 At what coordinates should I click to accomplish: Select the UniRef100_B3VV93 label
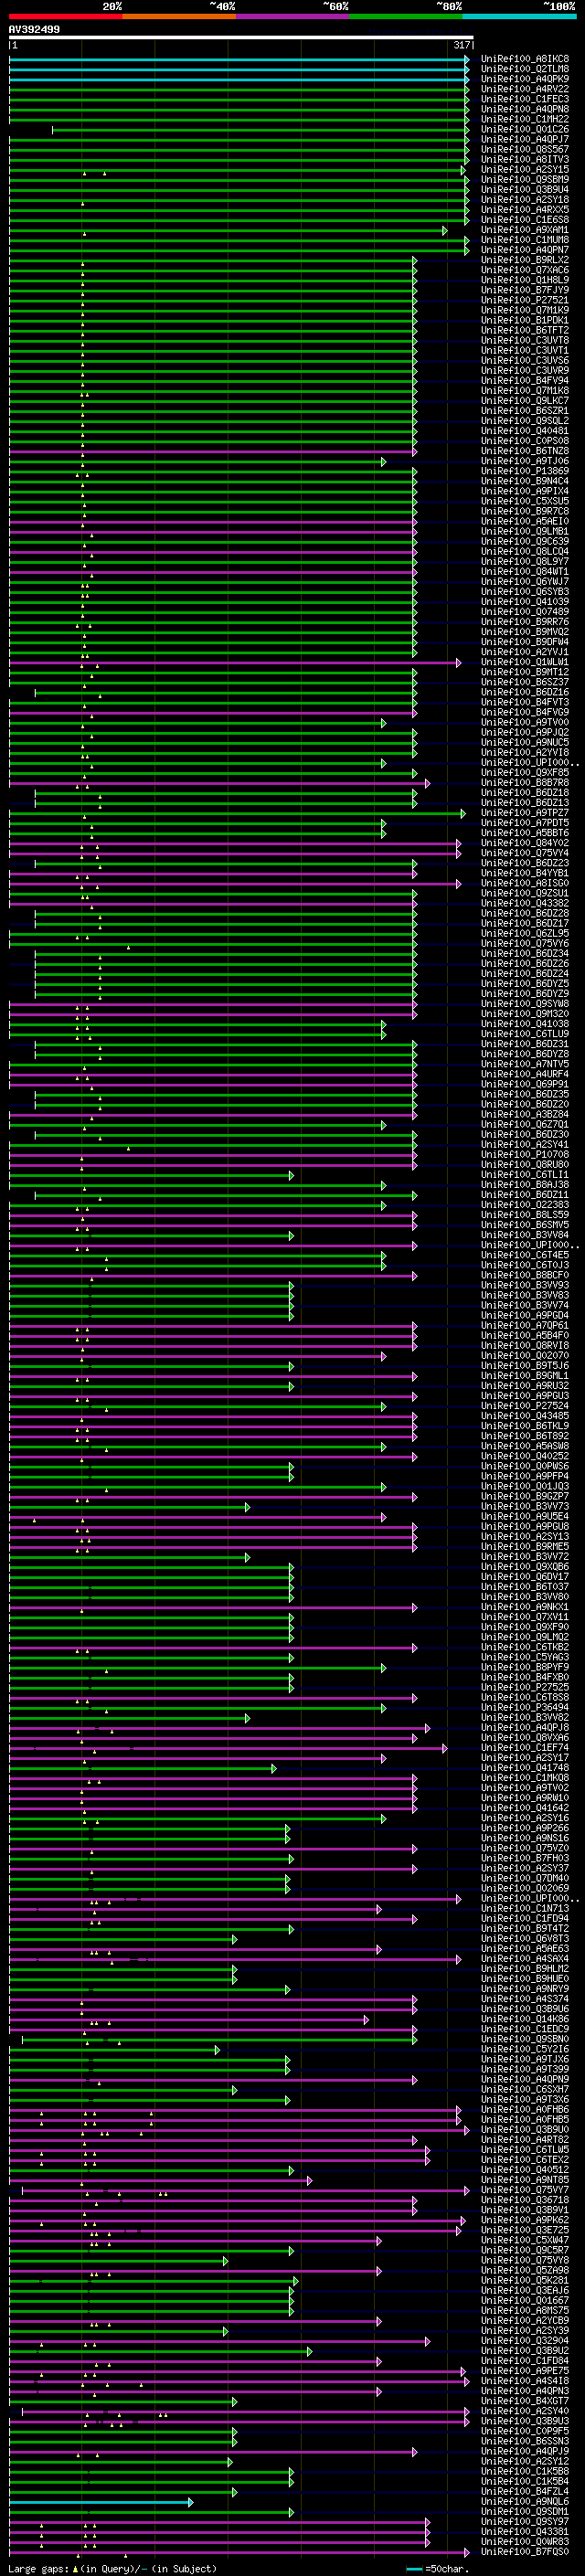(x=525, y=1285)
